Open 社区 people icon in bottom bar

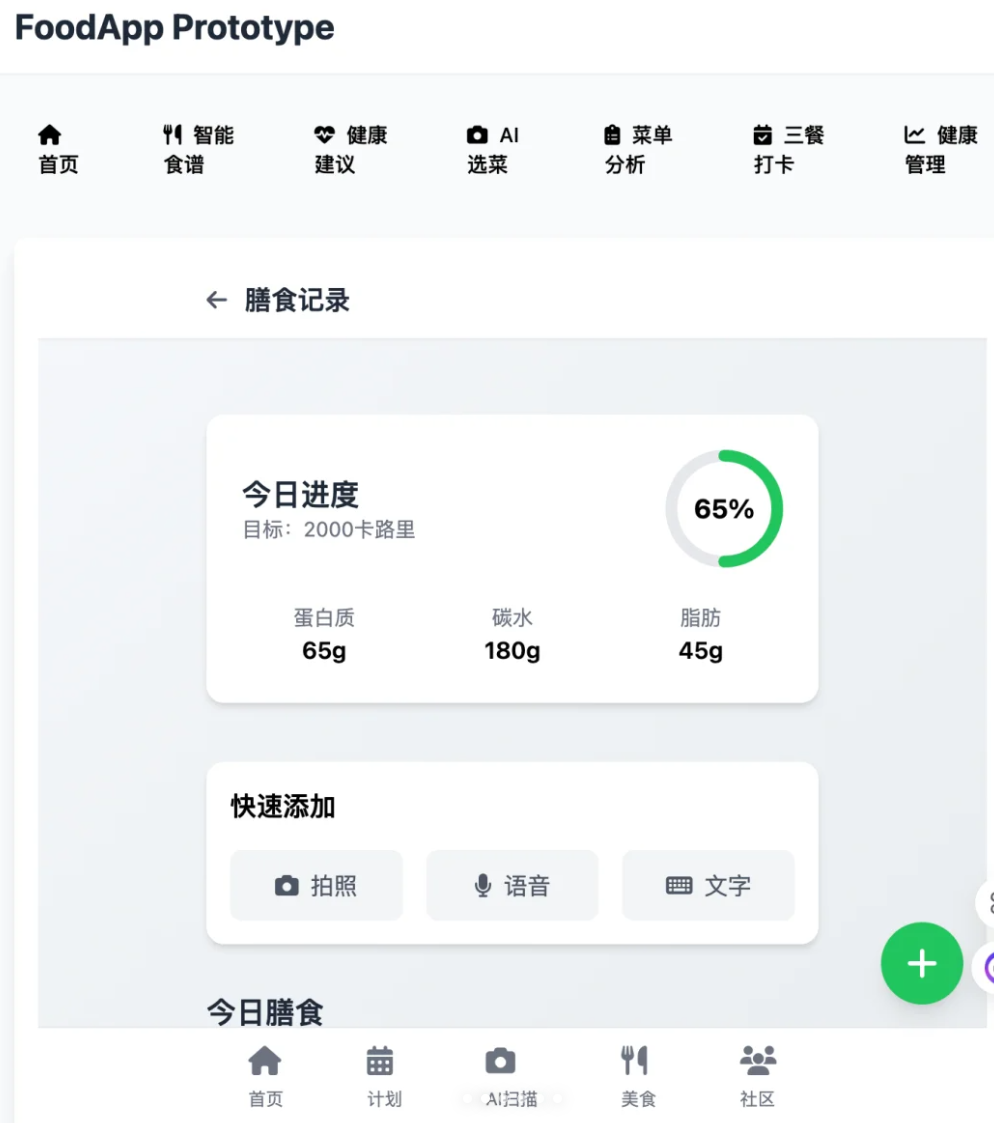point(757,1061)
